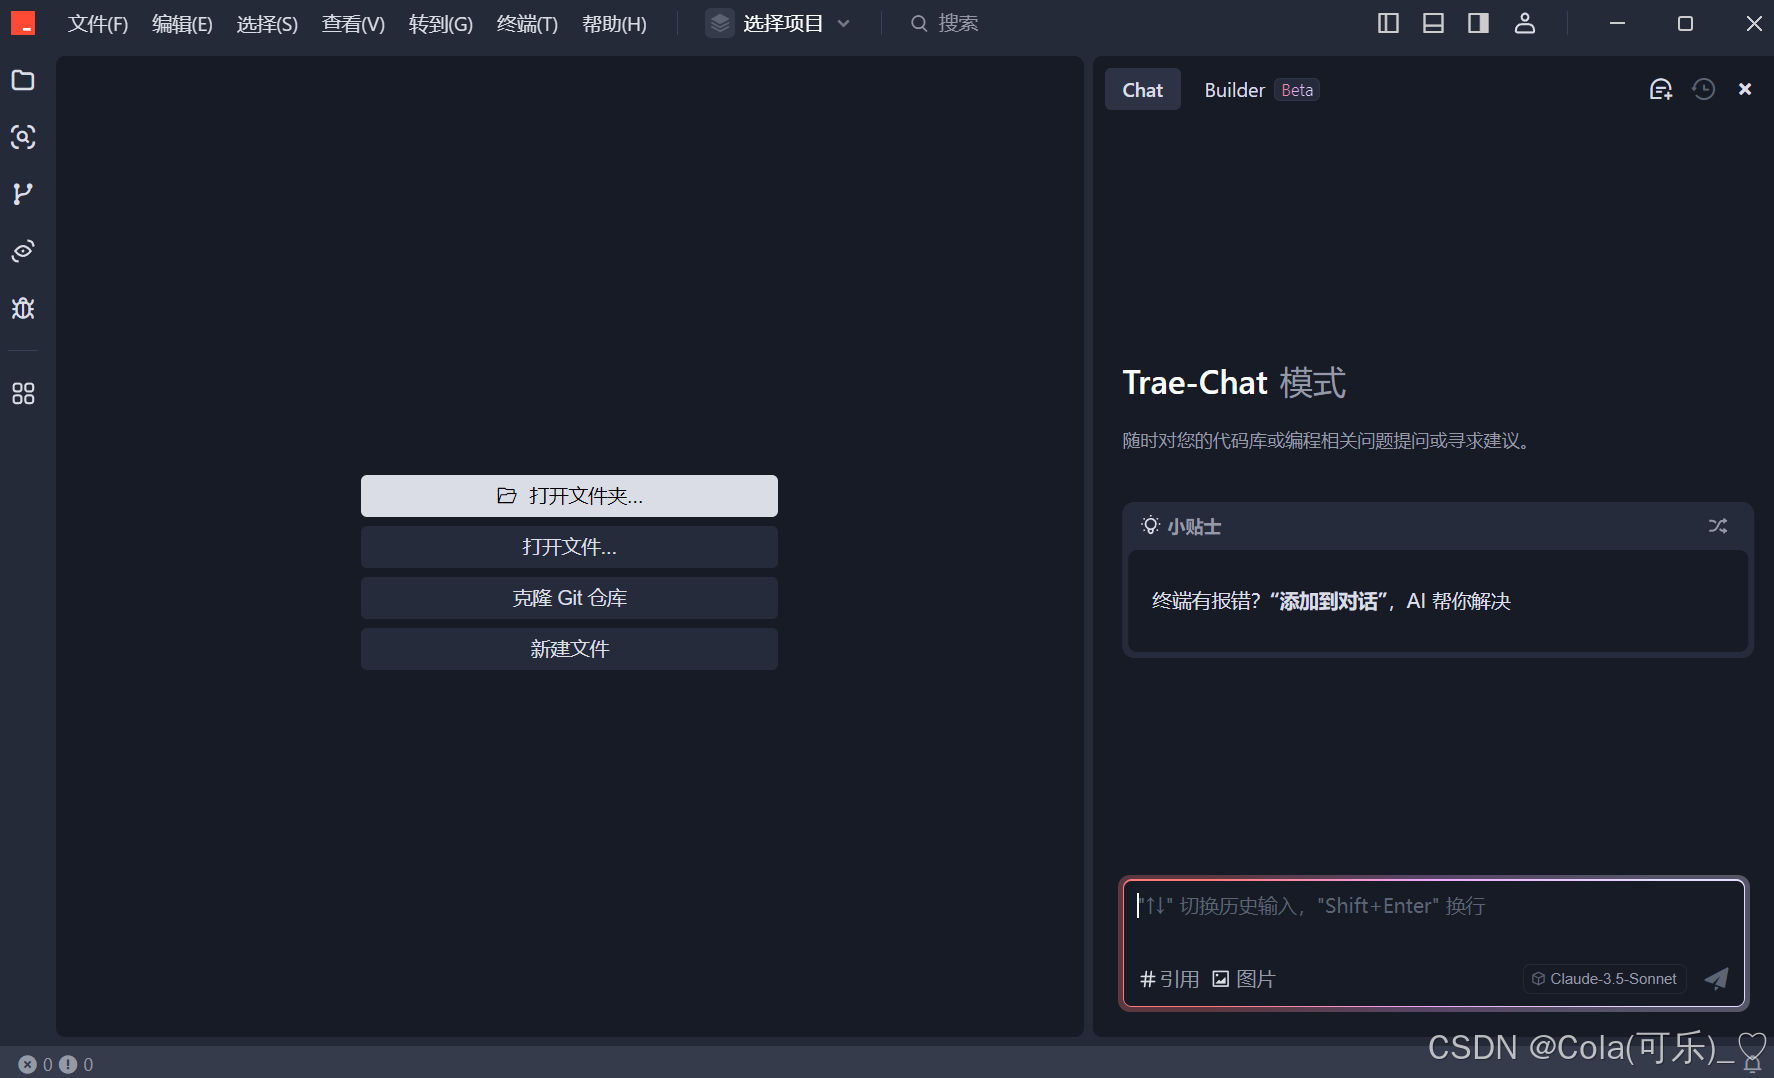Send the chat message arrow icon
Image resolution: width=1774 pixels, height=1078 pixels.
1716,978
